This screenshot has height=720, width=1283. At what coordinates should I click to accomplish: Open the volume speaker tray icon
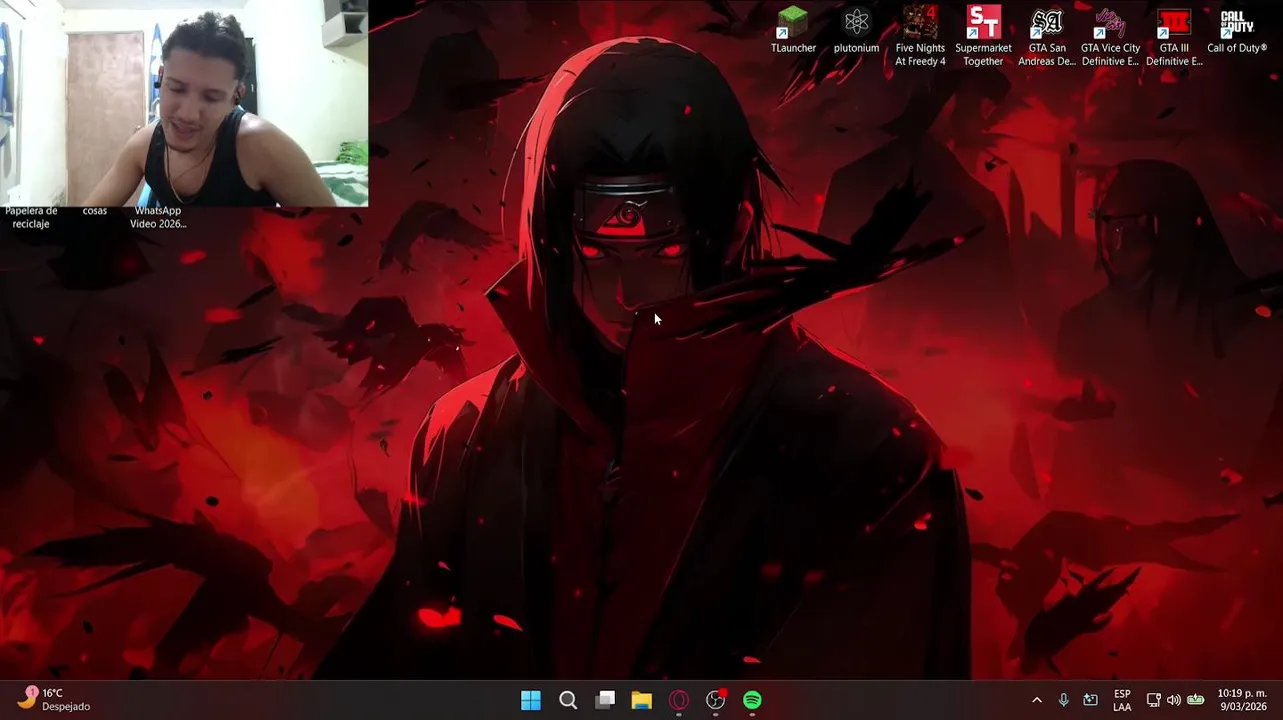tap(1174, 700)
